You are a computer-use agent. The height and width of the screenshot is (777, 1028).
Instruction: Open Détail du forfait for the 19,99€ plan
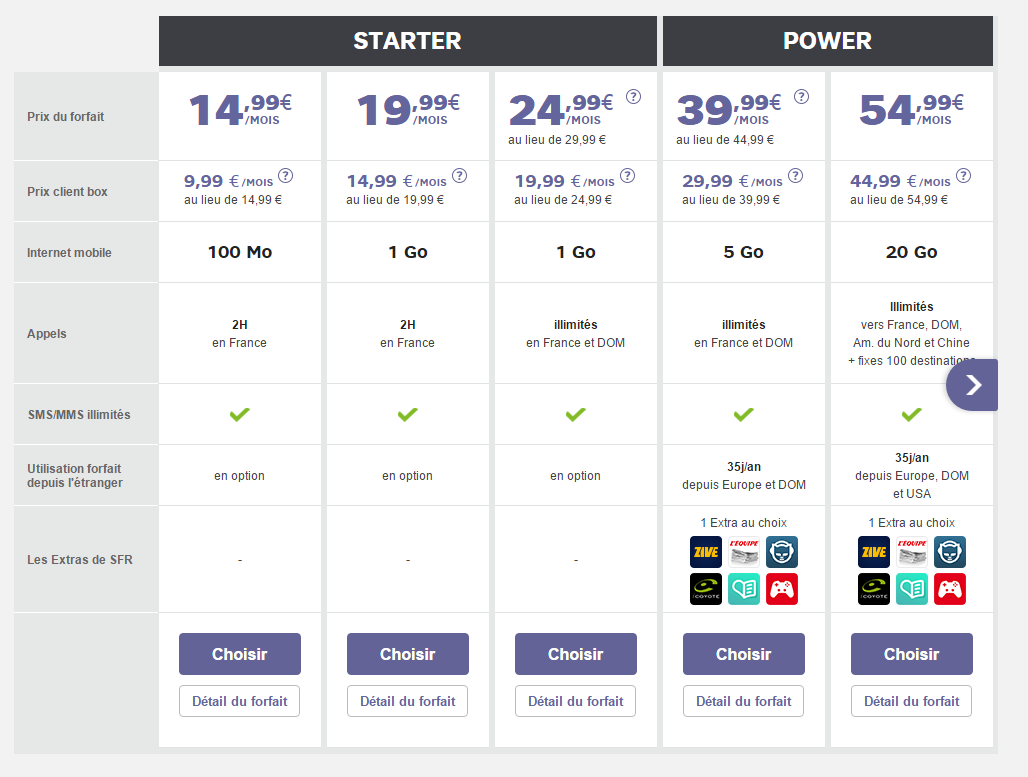(x=408, y=701)
